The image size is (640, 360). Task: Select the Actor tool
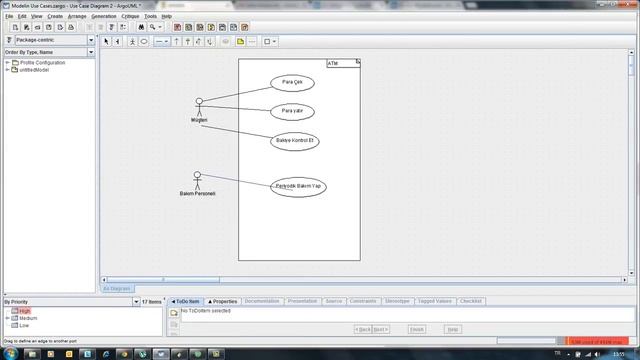point(132,42)
